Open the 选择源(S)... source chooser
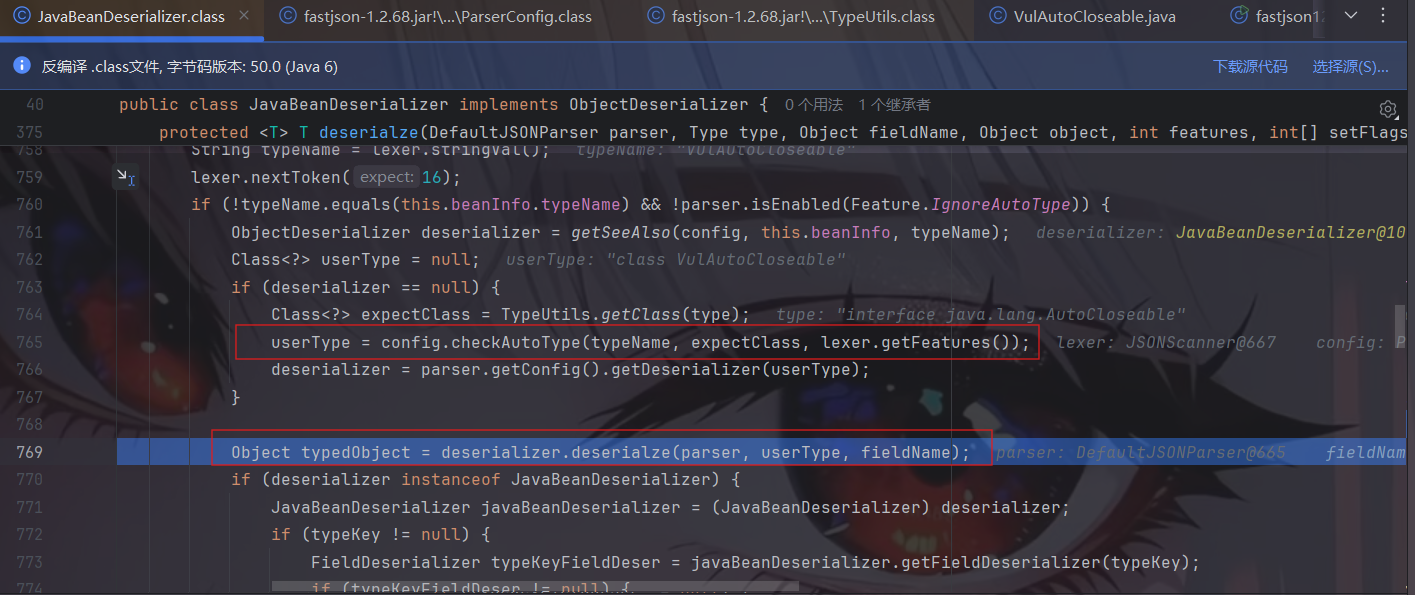 [x=1350, y=66]
